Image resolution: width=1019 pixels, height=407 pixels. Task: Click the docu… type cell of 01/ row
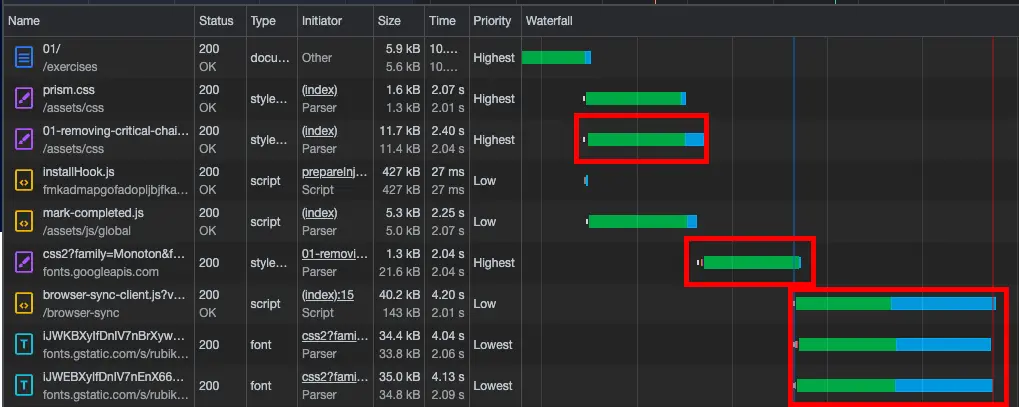tap(270, 58)
